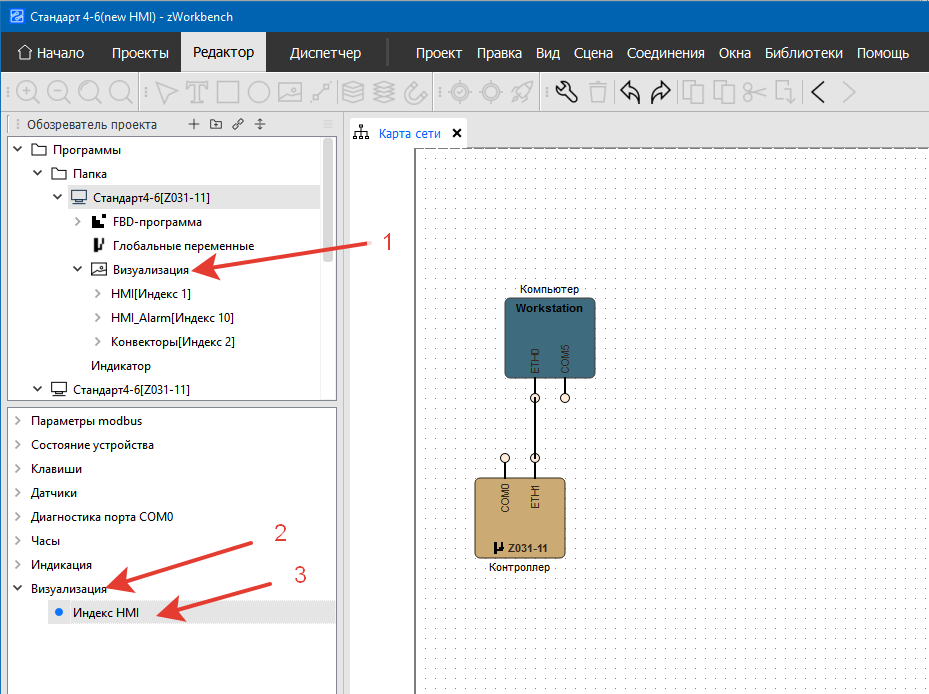Select the Workstation computer node
929x694 pixels.
click(x=549, y=337)
